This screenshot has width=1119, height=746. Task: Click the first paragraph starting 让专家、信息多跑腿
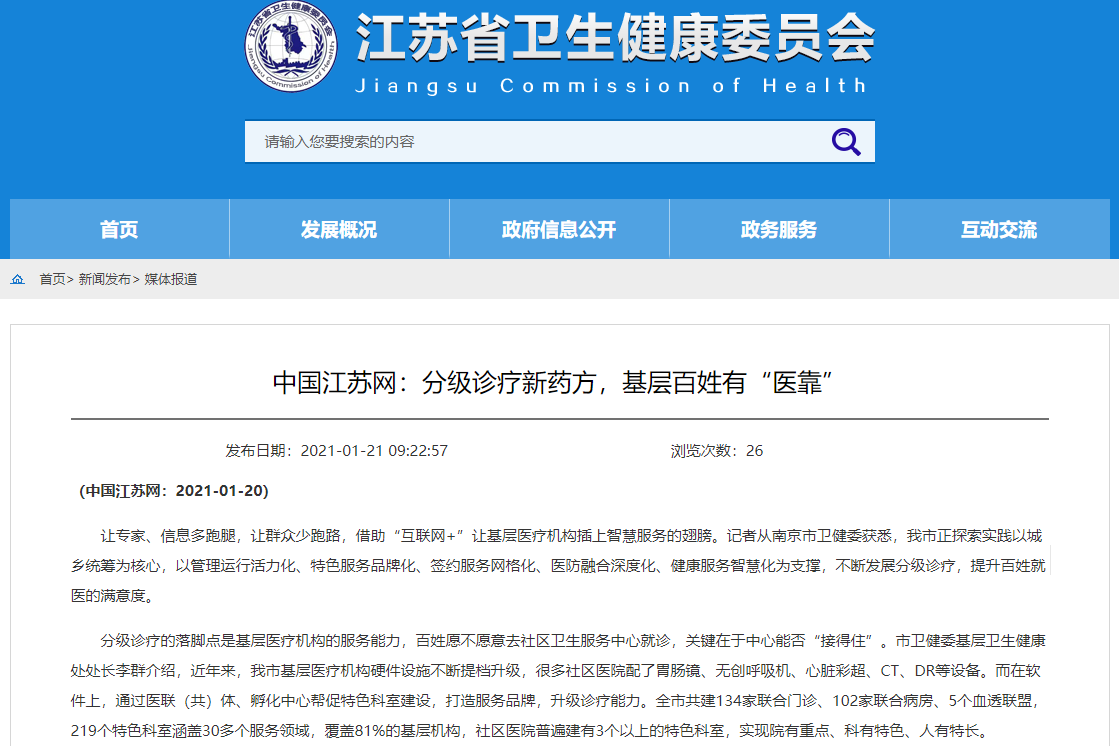click(559, 566)
